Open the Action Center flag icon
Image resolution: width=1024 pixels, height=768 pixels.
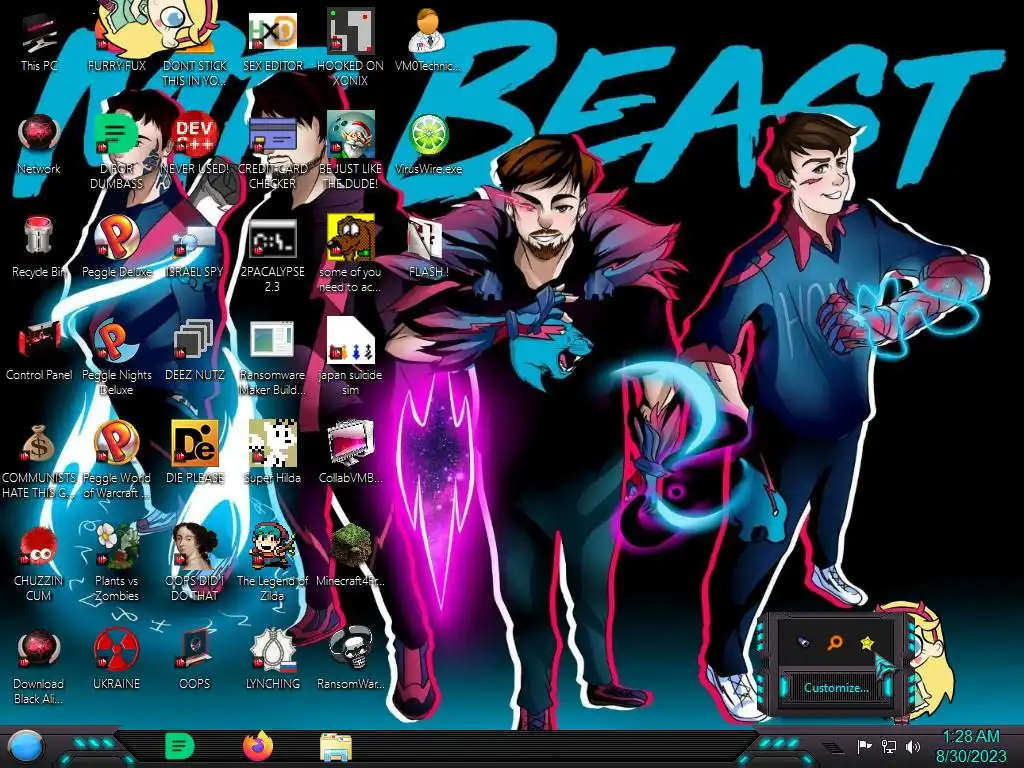coord(865,746)
